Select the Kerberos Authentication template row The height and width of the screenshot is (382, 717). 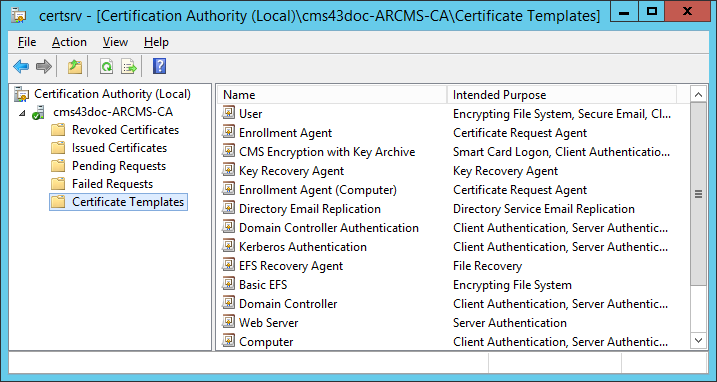(453, 247)
